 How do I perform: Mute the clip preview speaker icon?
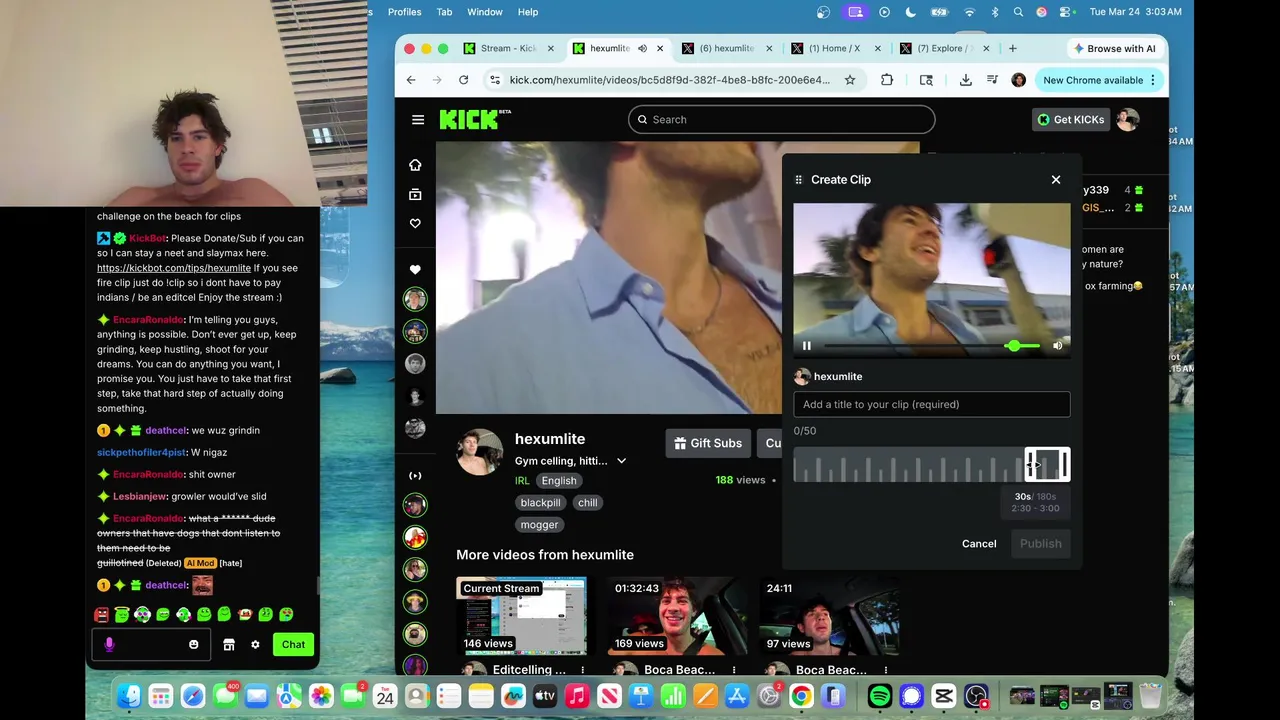click(x=1058, y=346)
